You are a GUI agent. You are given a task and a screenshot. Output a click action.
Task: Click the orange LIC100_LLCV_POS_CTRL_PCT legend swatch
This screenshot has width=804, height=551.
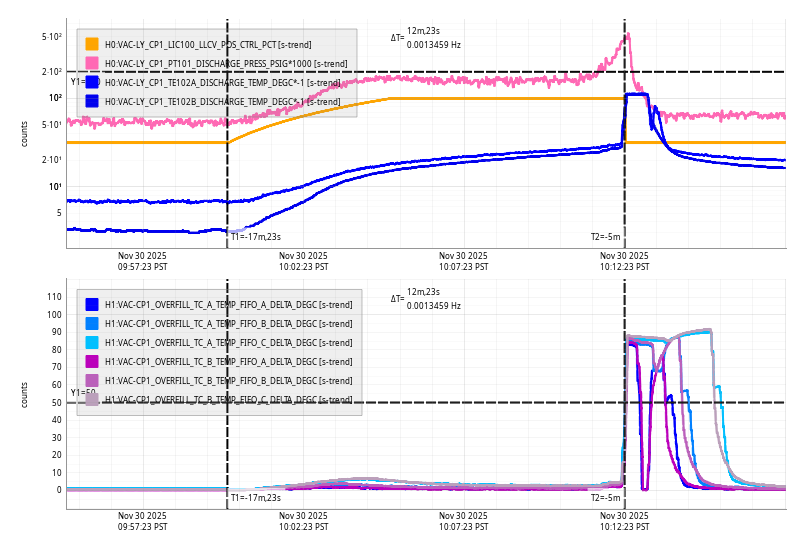tap(92, 44)
